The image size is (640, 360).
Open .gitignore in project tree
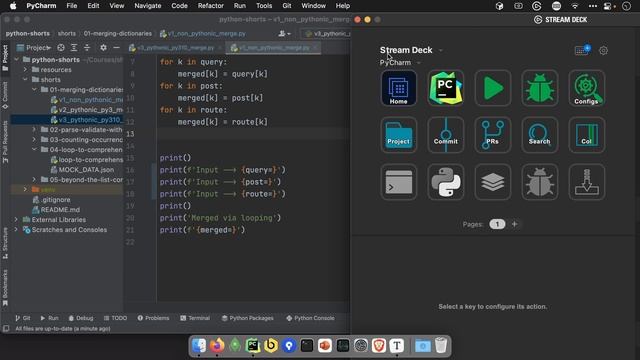pyautogui.click(x=51, y=200)
